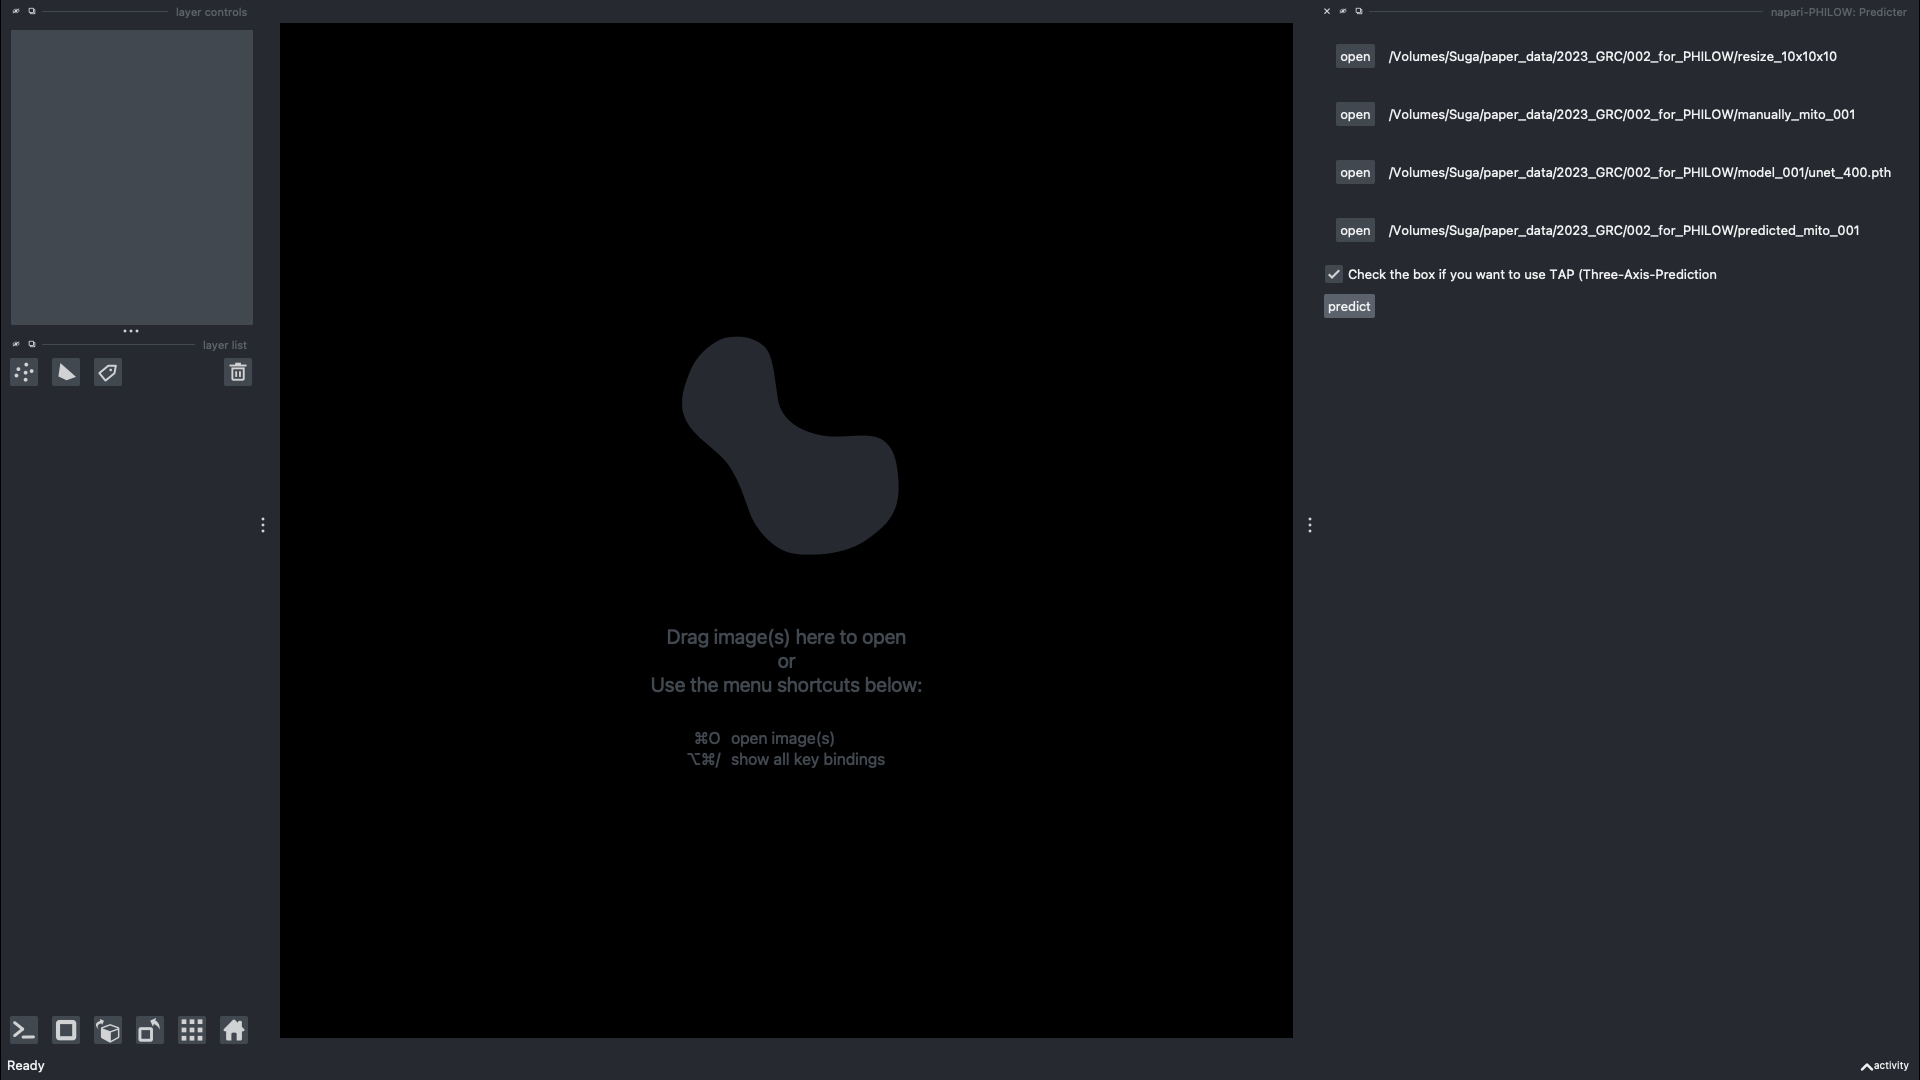Click open button for resize_10x10x10 path
1920x1080 pixels.
[x=1355, y=57]
